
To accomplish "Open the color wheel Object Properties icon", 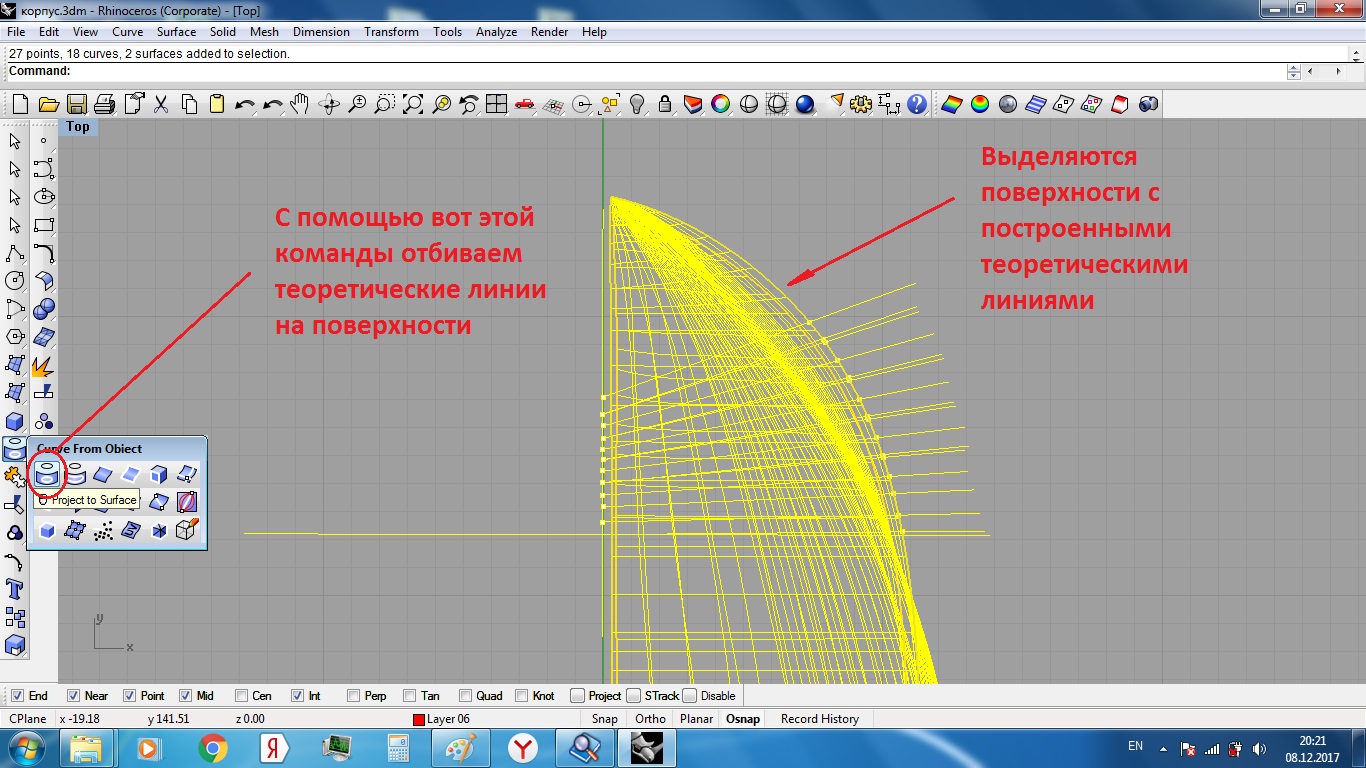I will tap(720, 104).
